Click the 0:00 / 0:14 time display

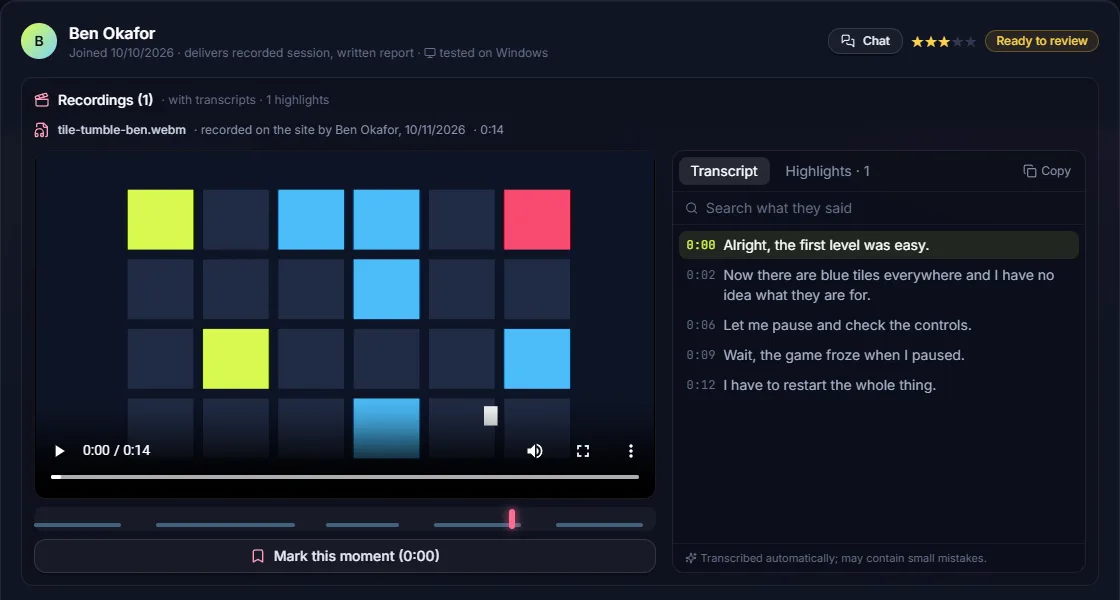click(x=116, y=451)
